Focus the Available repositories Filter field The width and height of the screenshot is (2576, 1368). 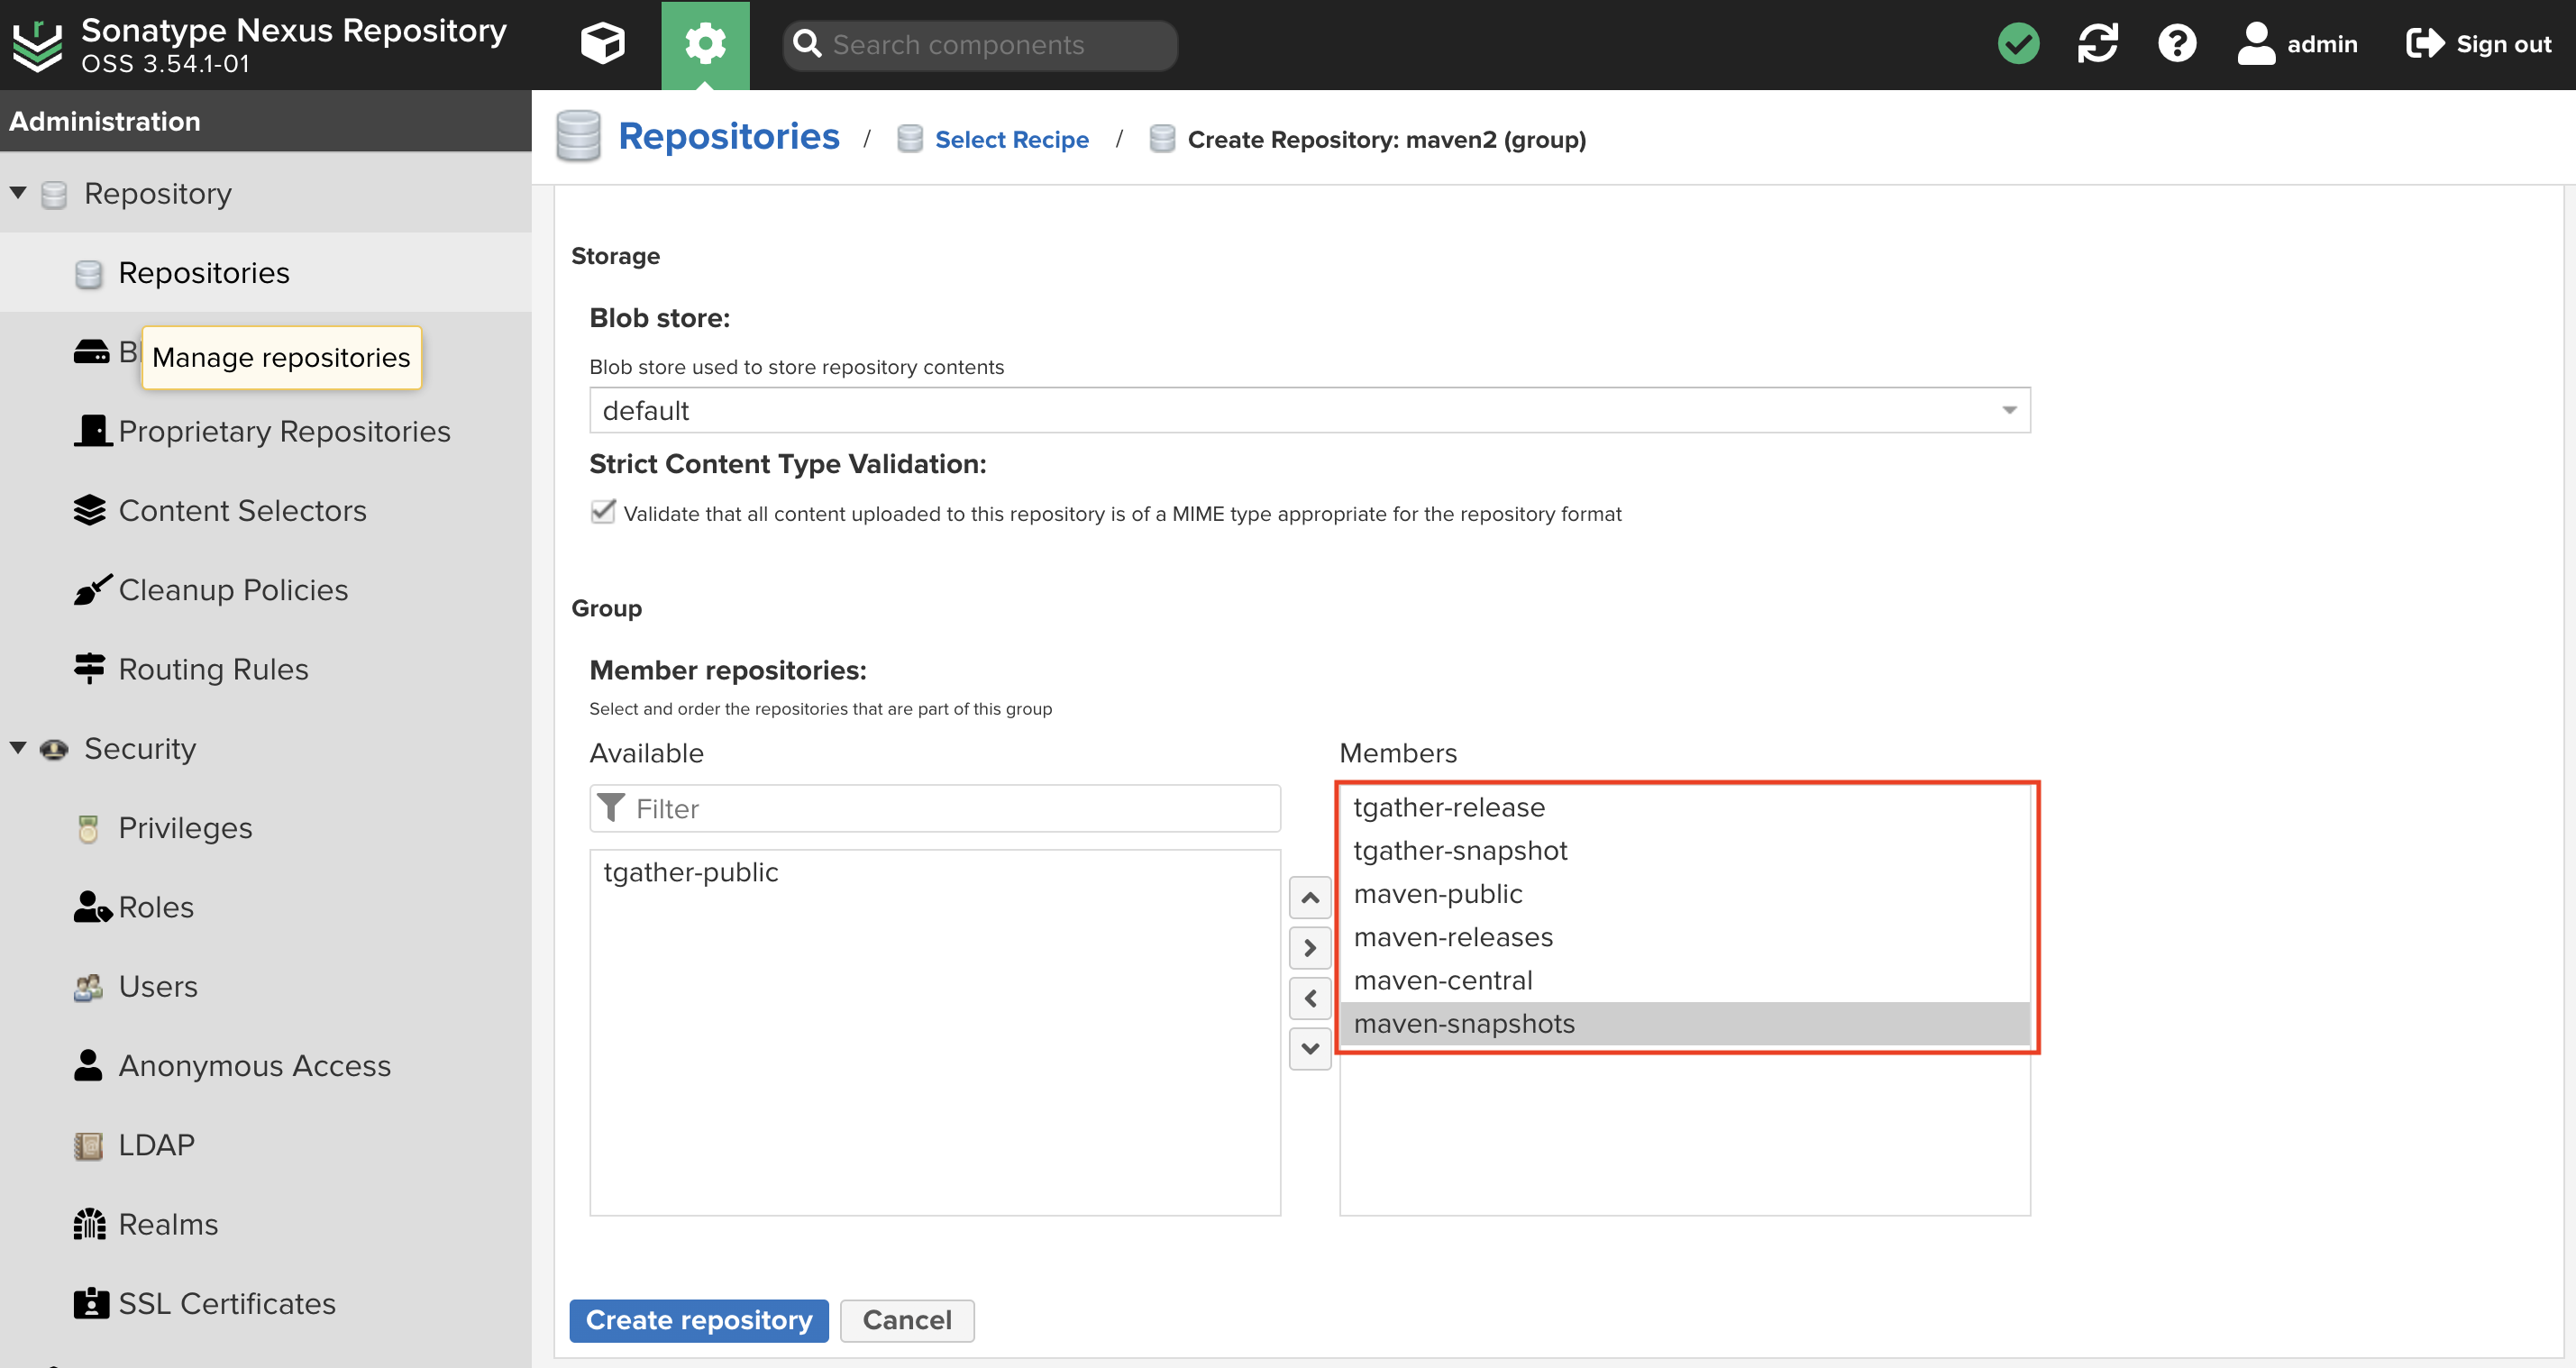tap(934, 808)
